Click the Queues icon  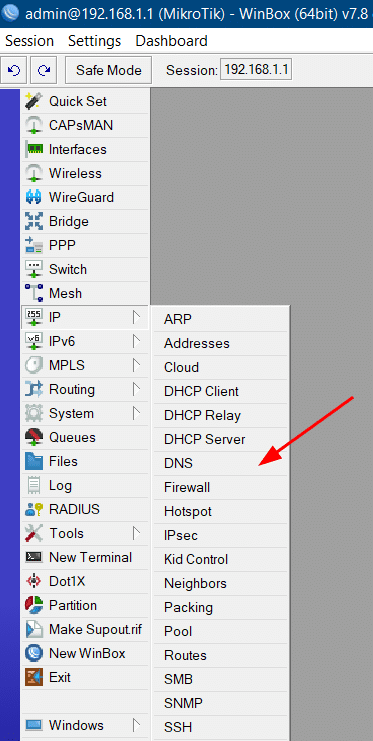point(34,438)
